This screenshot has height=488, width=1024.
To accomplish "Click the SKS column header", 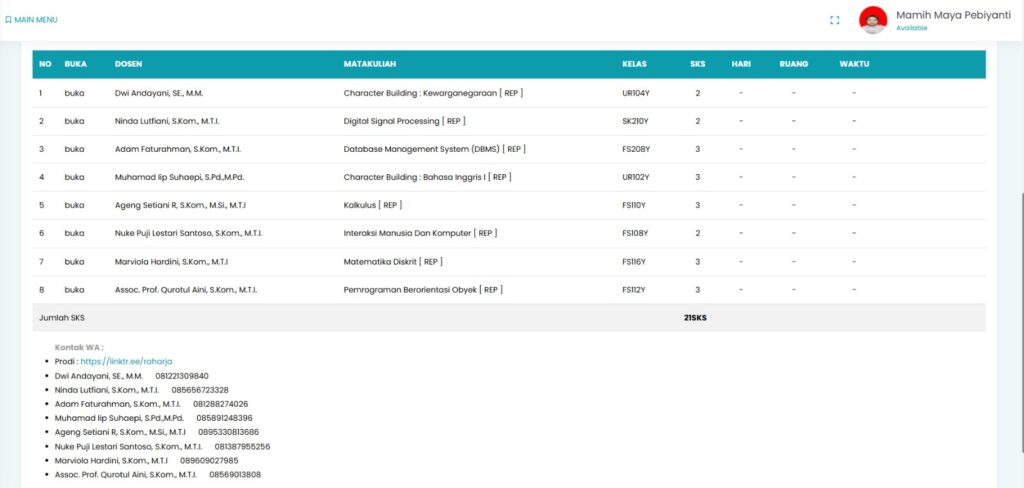I will tap(697, 64).
